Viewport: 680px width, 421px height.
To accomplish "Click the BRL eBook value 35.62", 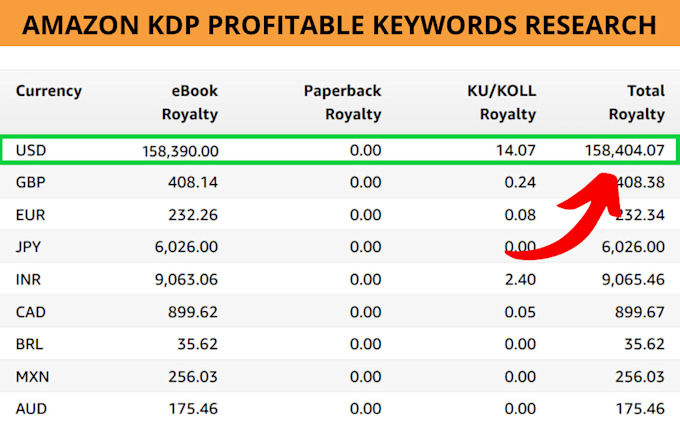I will pos(197,344).
